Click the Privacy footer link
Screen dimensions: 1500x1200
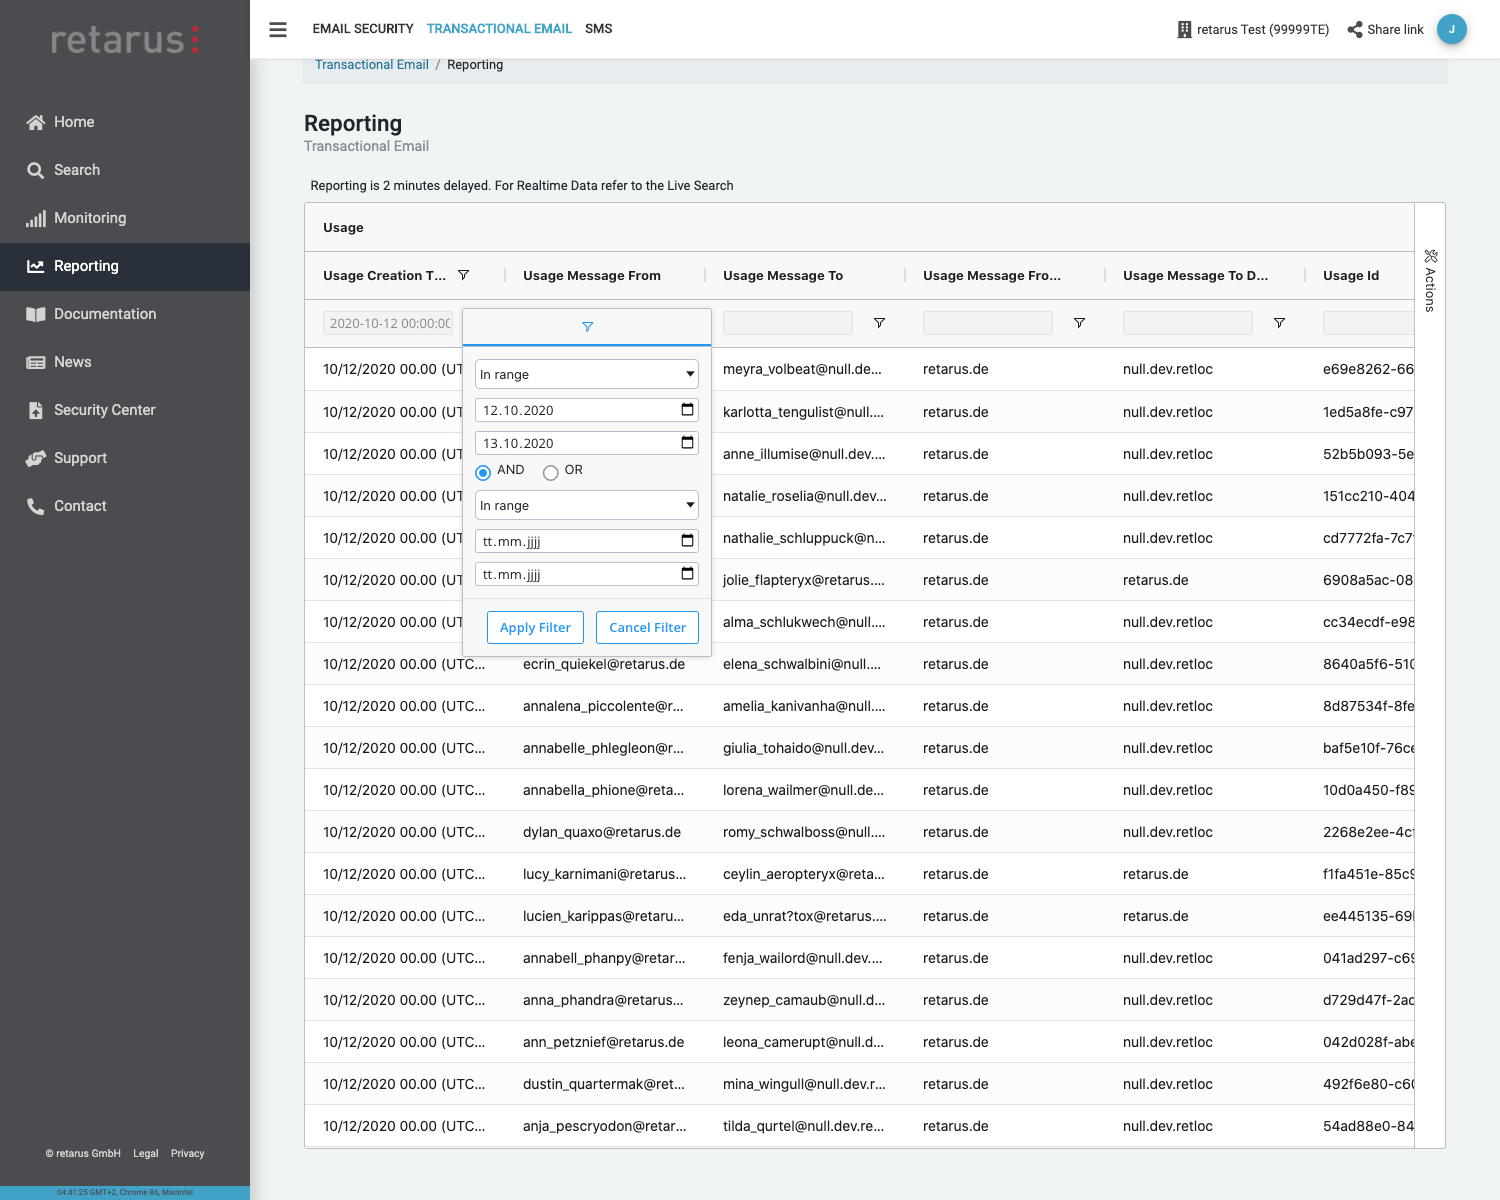[x=187, y=1154]
